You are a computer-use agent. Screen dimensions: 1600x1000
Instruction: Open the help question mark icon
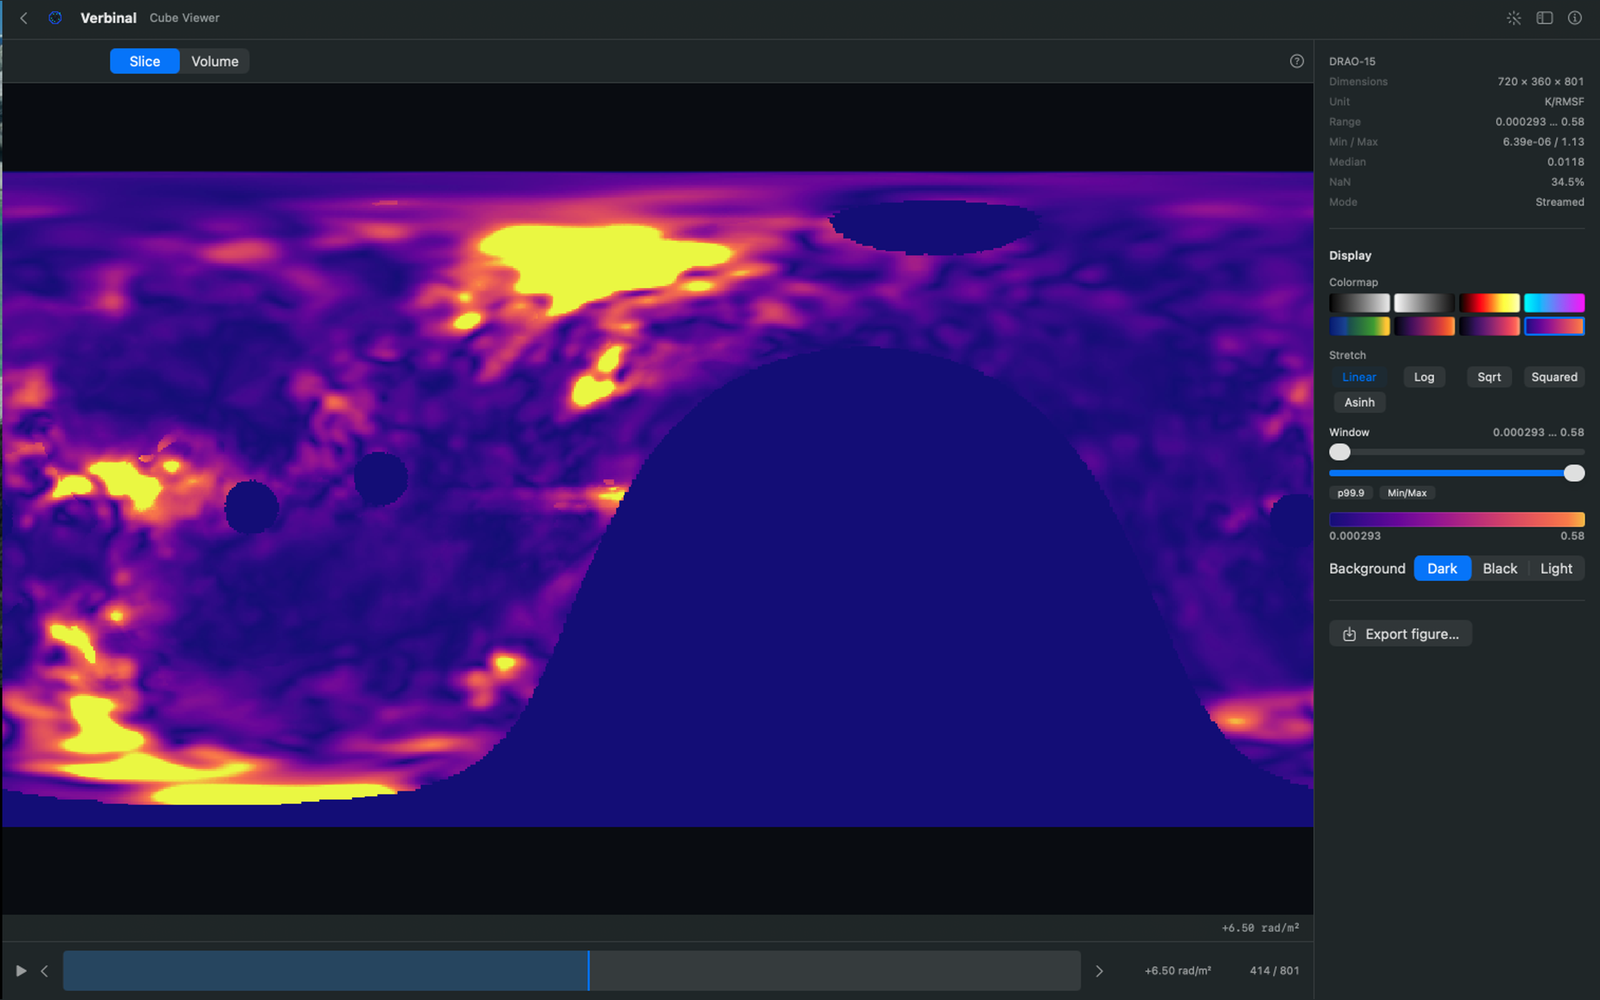(1297, 61)
